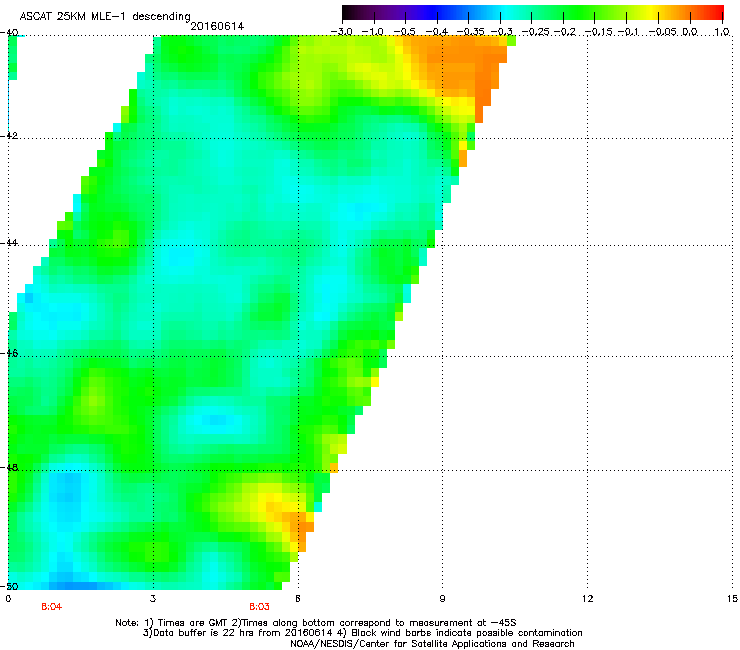Click the longitude label '3'
The width and height of the screenshot is (740, 650).
coord(153,599)
